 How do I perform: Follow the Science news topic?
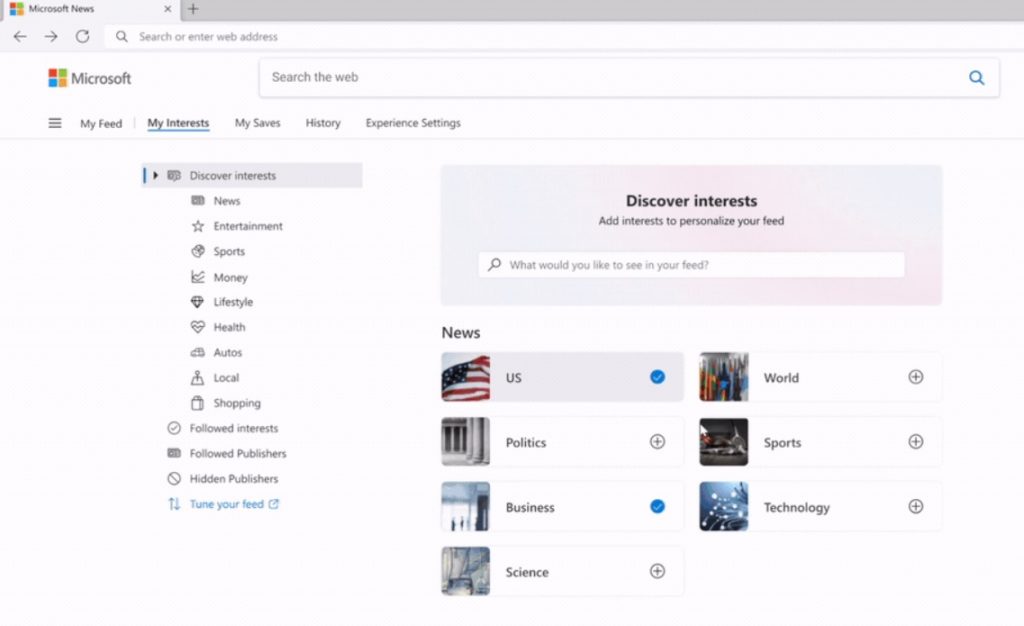[x=657, y=571]
